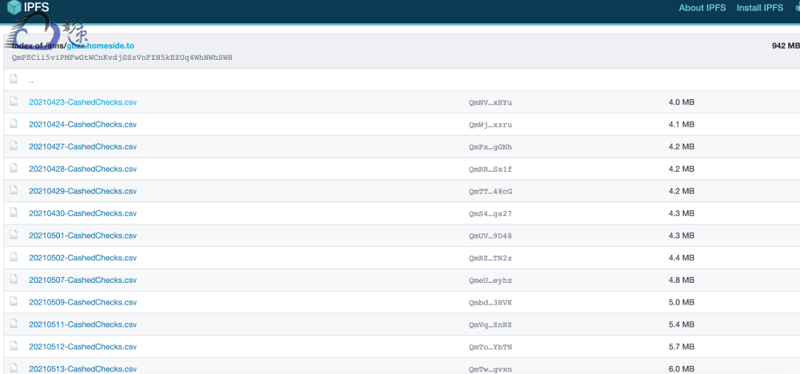This screenshot has height=374, width=800.
Task: Click the 4.8 MB size value
Action: pyautogui.click(x=681, y=280)
